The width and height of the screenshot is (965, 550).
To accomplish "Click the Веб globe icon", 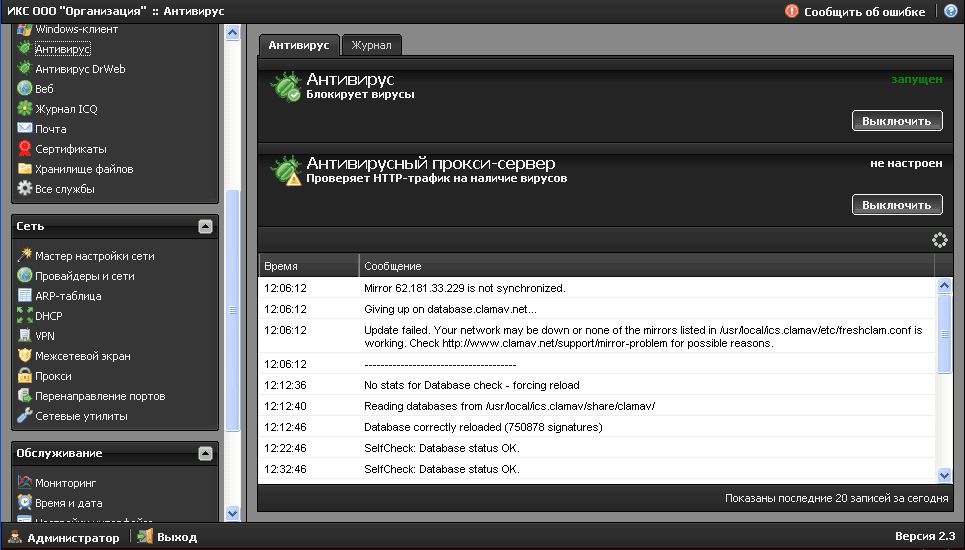I will coord(25,88).
